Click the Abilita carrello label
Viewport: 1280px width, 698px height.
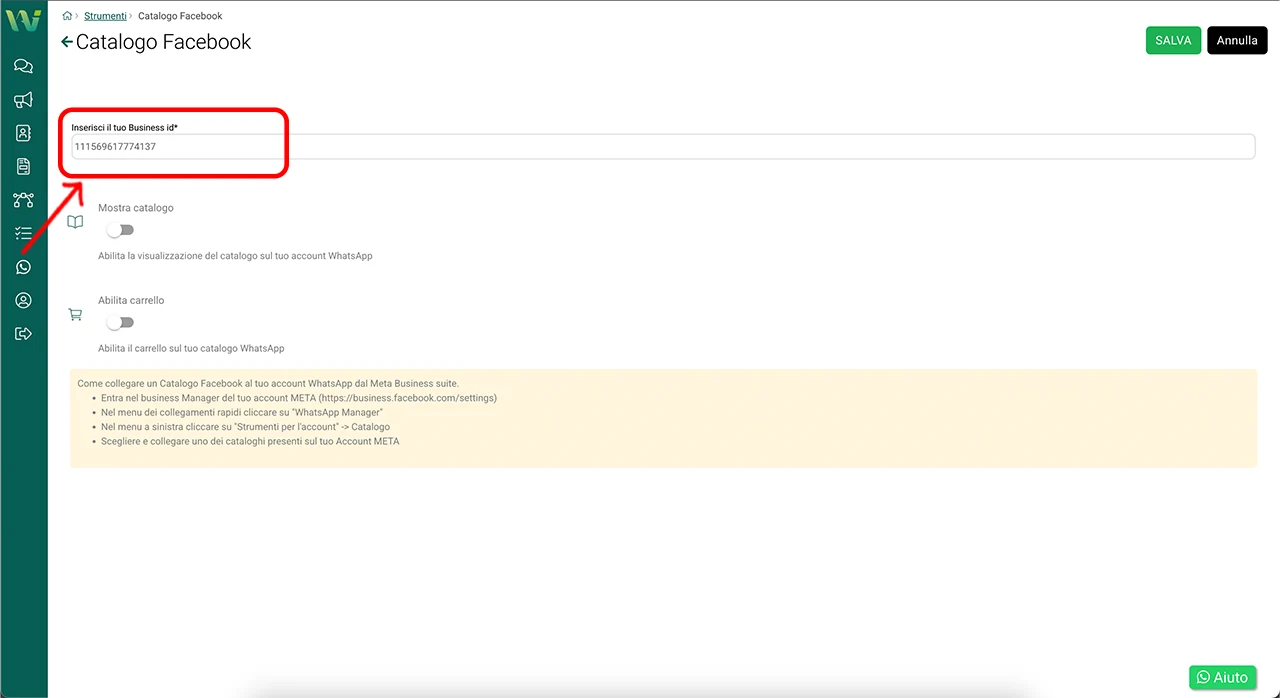(x=131, y=300)
